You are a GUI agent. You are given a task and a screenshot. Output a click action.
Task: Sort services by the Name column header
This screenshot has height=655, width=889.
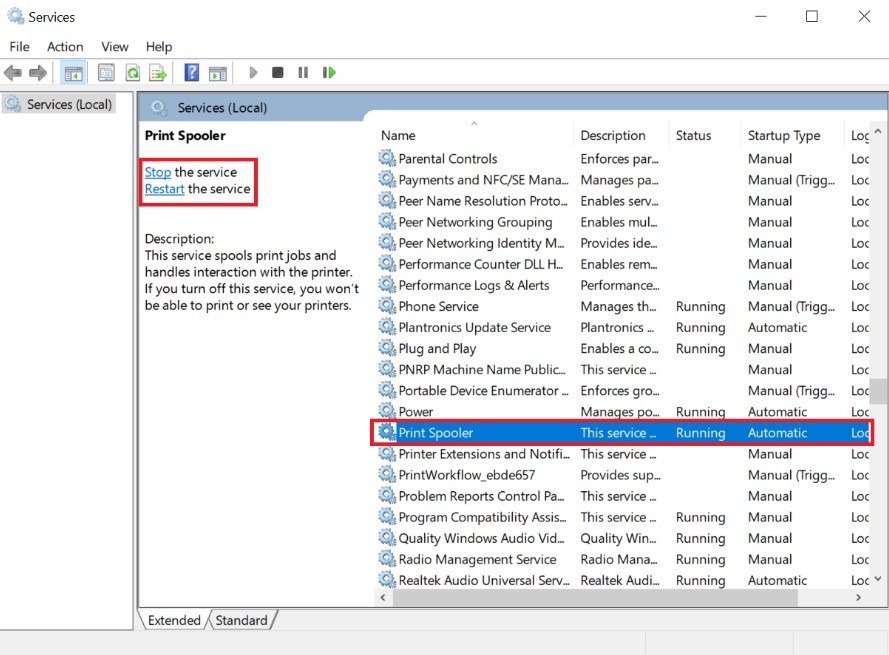click(x=398, y=136)
